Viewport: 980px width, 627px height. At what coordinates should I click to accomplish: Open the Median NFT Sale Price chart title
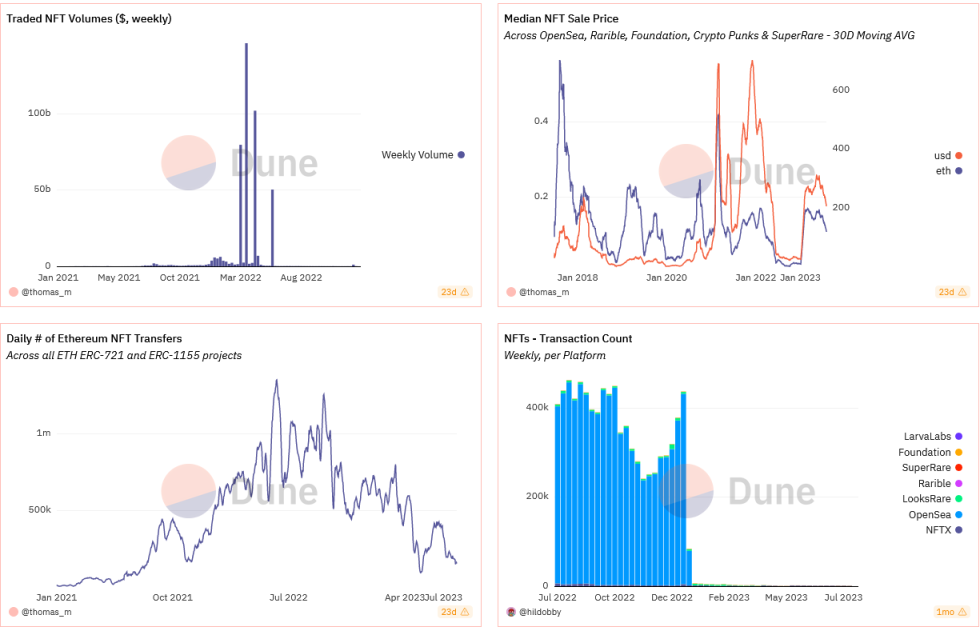tap(561, 19)
